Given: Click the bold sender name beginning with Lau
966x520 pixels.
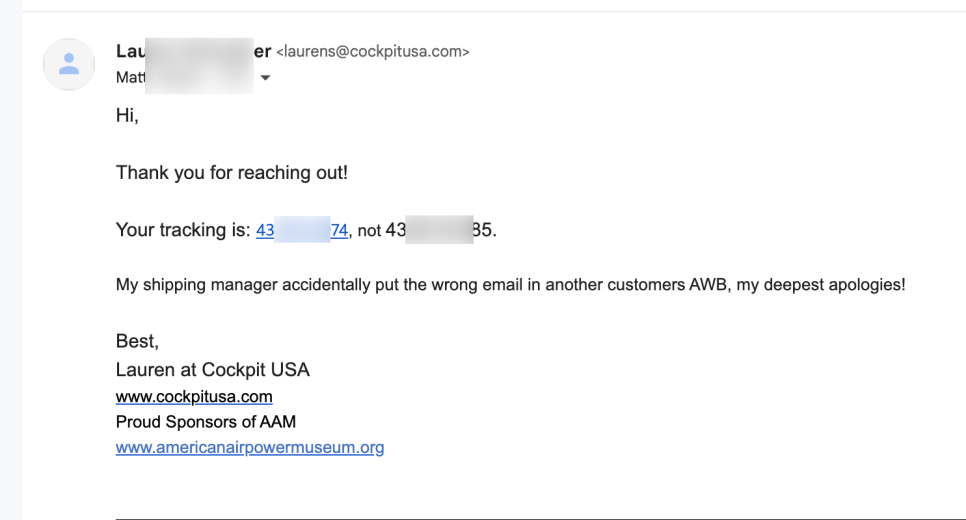Looking at the screenshot, I should [193, 51].
